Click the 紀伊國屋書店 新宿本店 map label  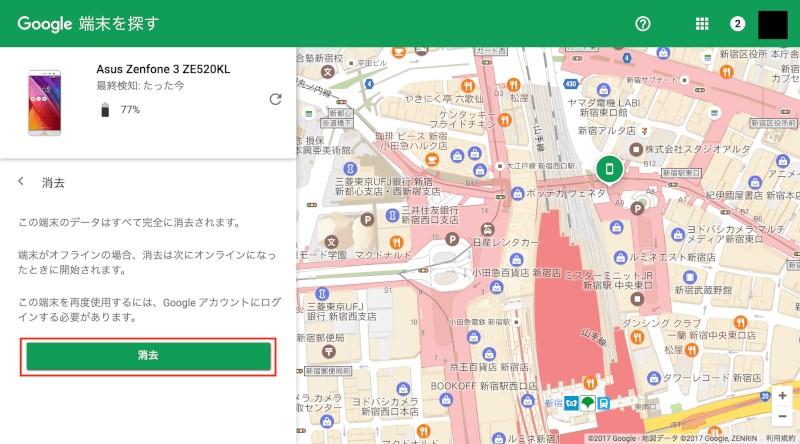[753, 195]
